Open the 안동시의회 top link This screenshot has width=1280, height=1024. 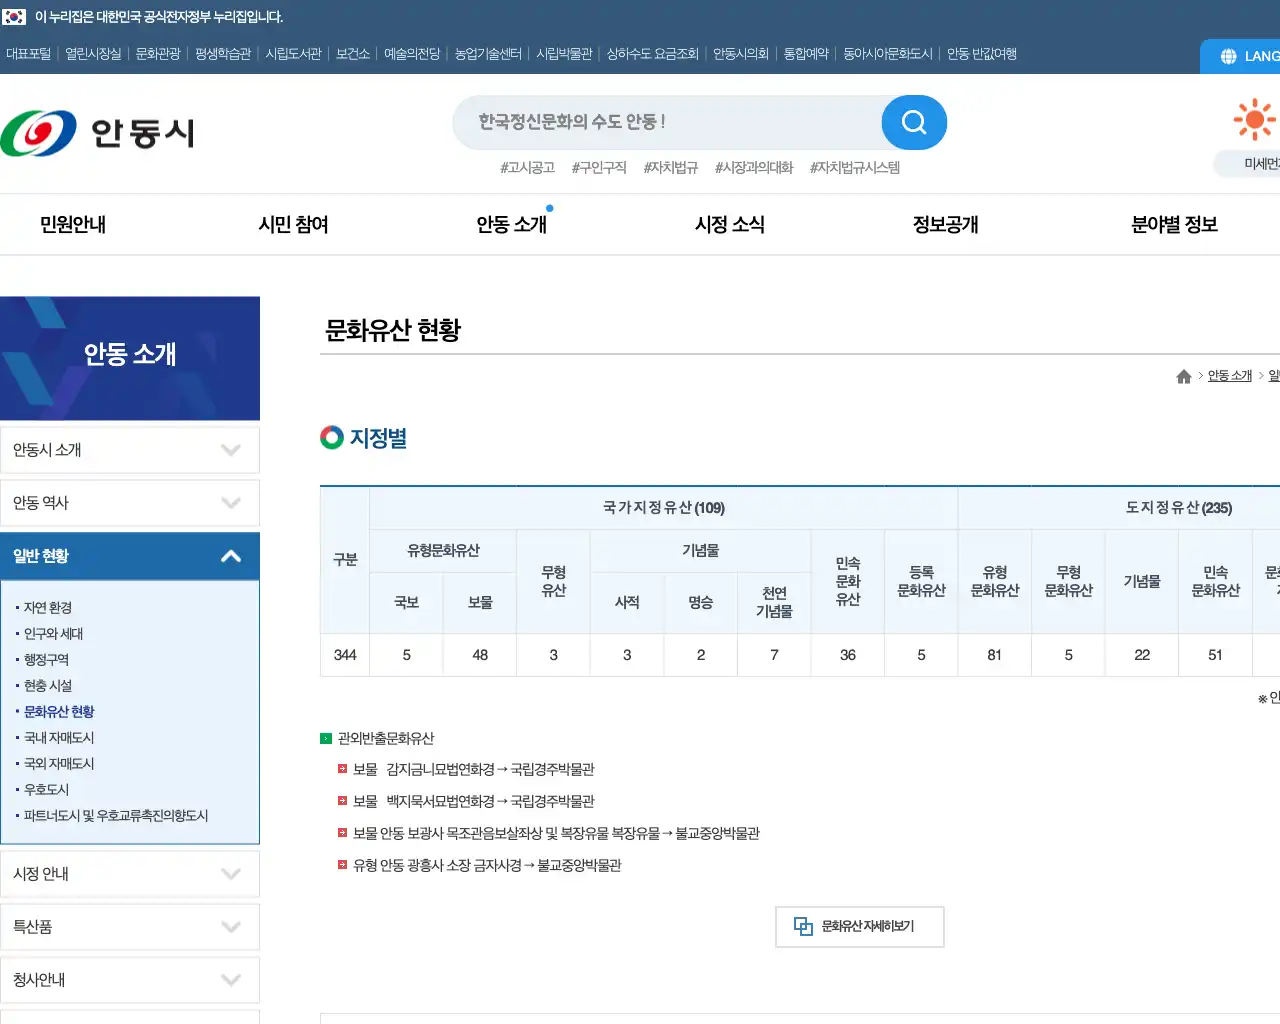point(741,54)
